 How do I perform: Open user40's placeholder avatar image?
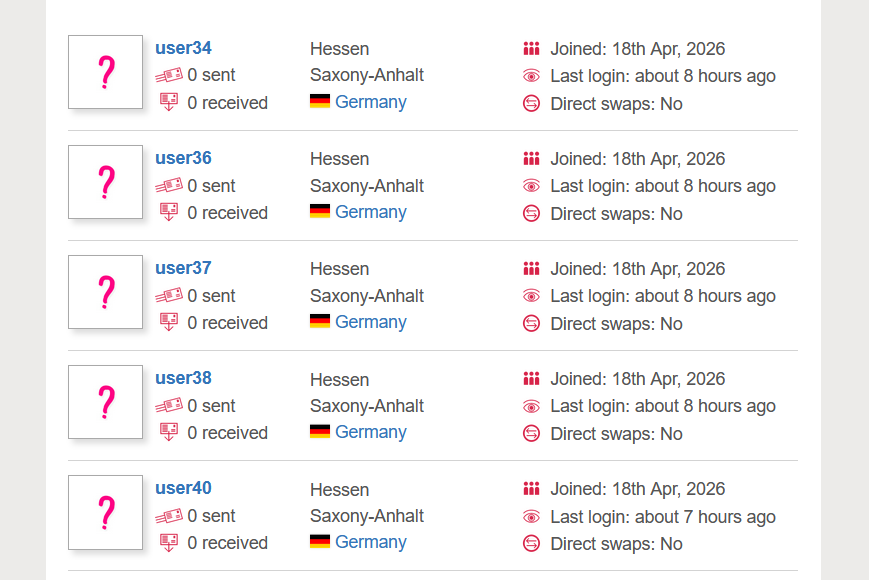[x=105, y=512]
